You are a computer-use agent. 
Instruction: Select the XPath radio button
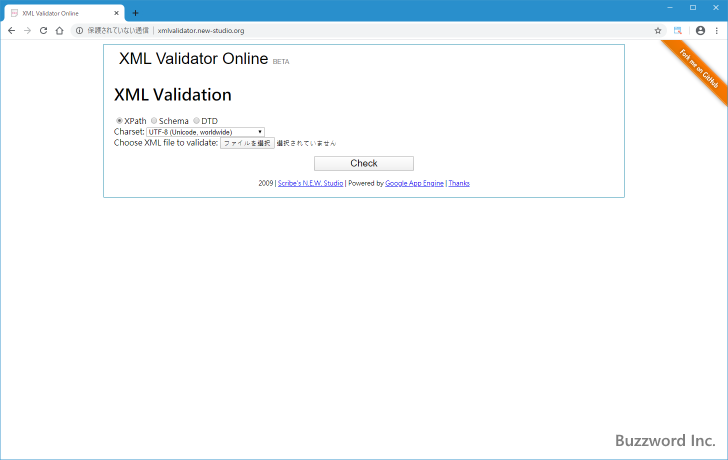[x=119, y=121]
